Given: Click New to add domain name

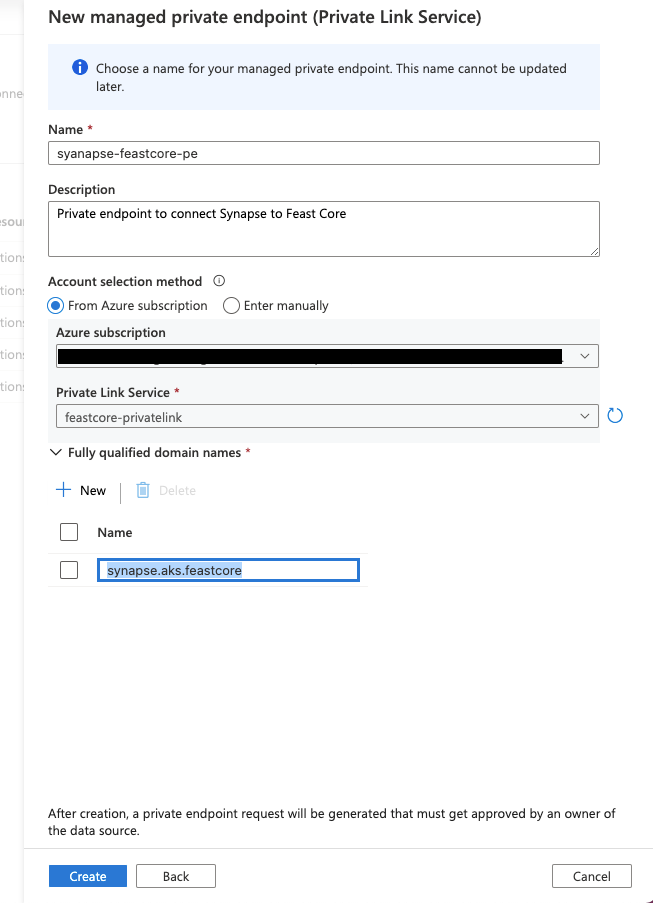Looking at the screenshot, I should coord(81,490).
